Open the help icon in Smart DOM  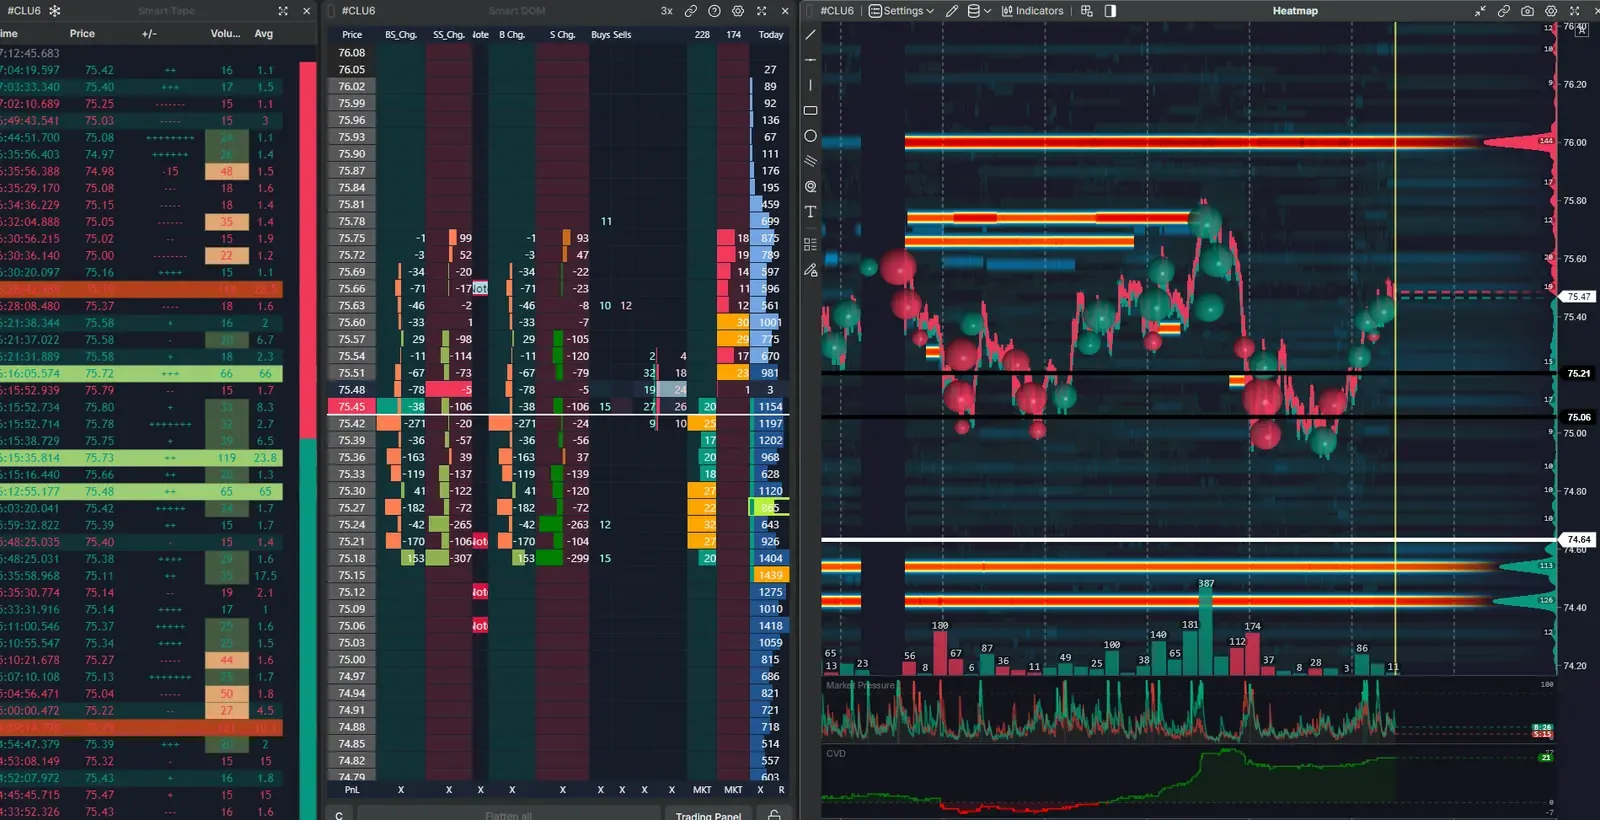[x=714, y=11]
